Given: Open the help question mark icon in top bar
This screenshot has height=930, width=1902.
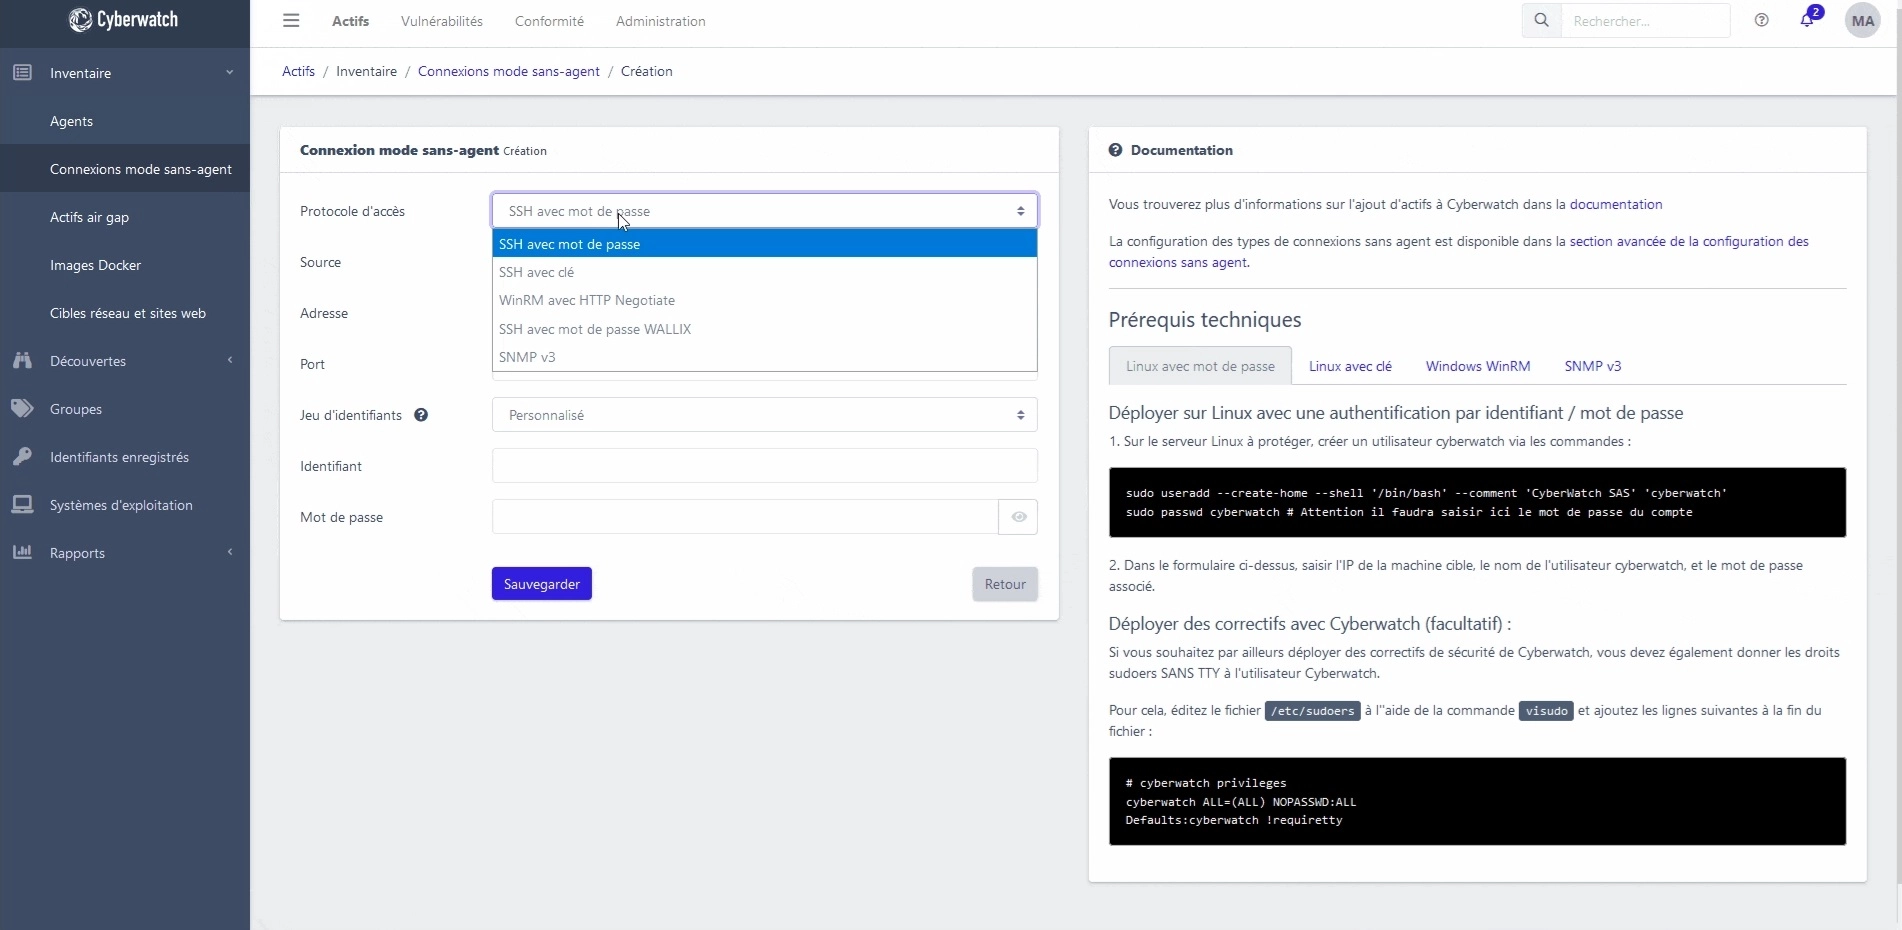Looking at the screenshot, I should [1762, 21].
